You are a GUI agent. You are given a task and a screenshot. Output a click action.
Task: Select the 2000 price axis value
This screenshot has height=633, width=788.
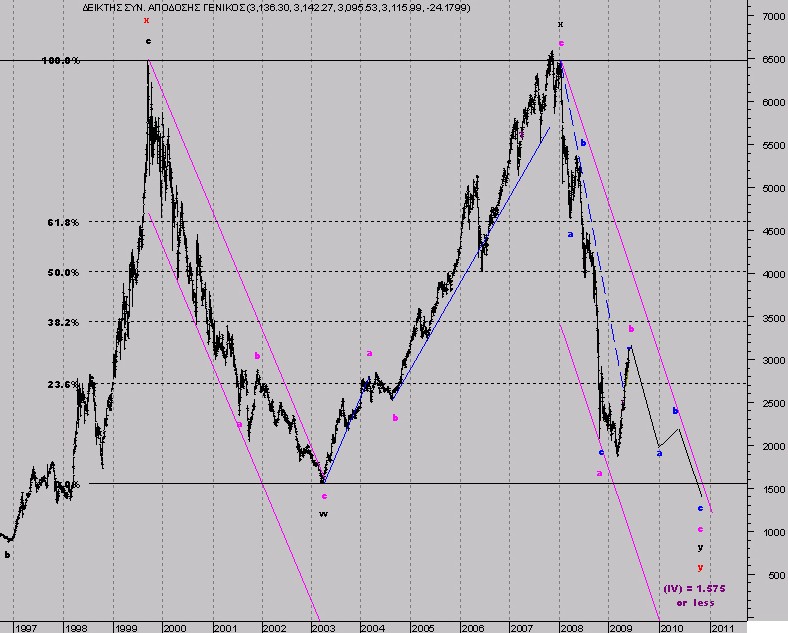point(774,446)
